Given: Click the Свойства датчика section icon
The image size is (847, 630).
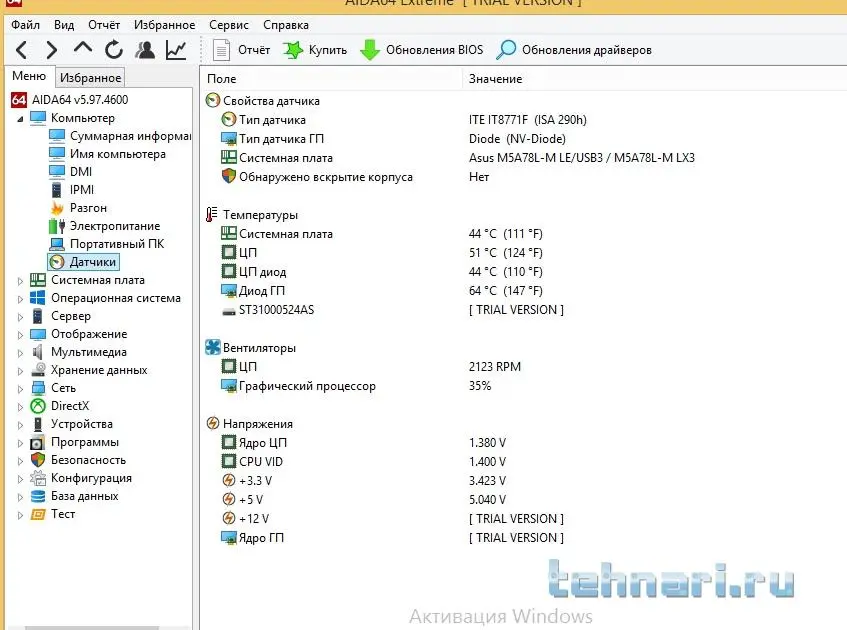Looking at the screenshot, I should pos(213,100).
